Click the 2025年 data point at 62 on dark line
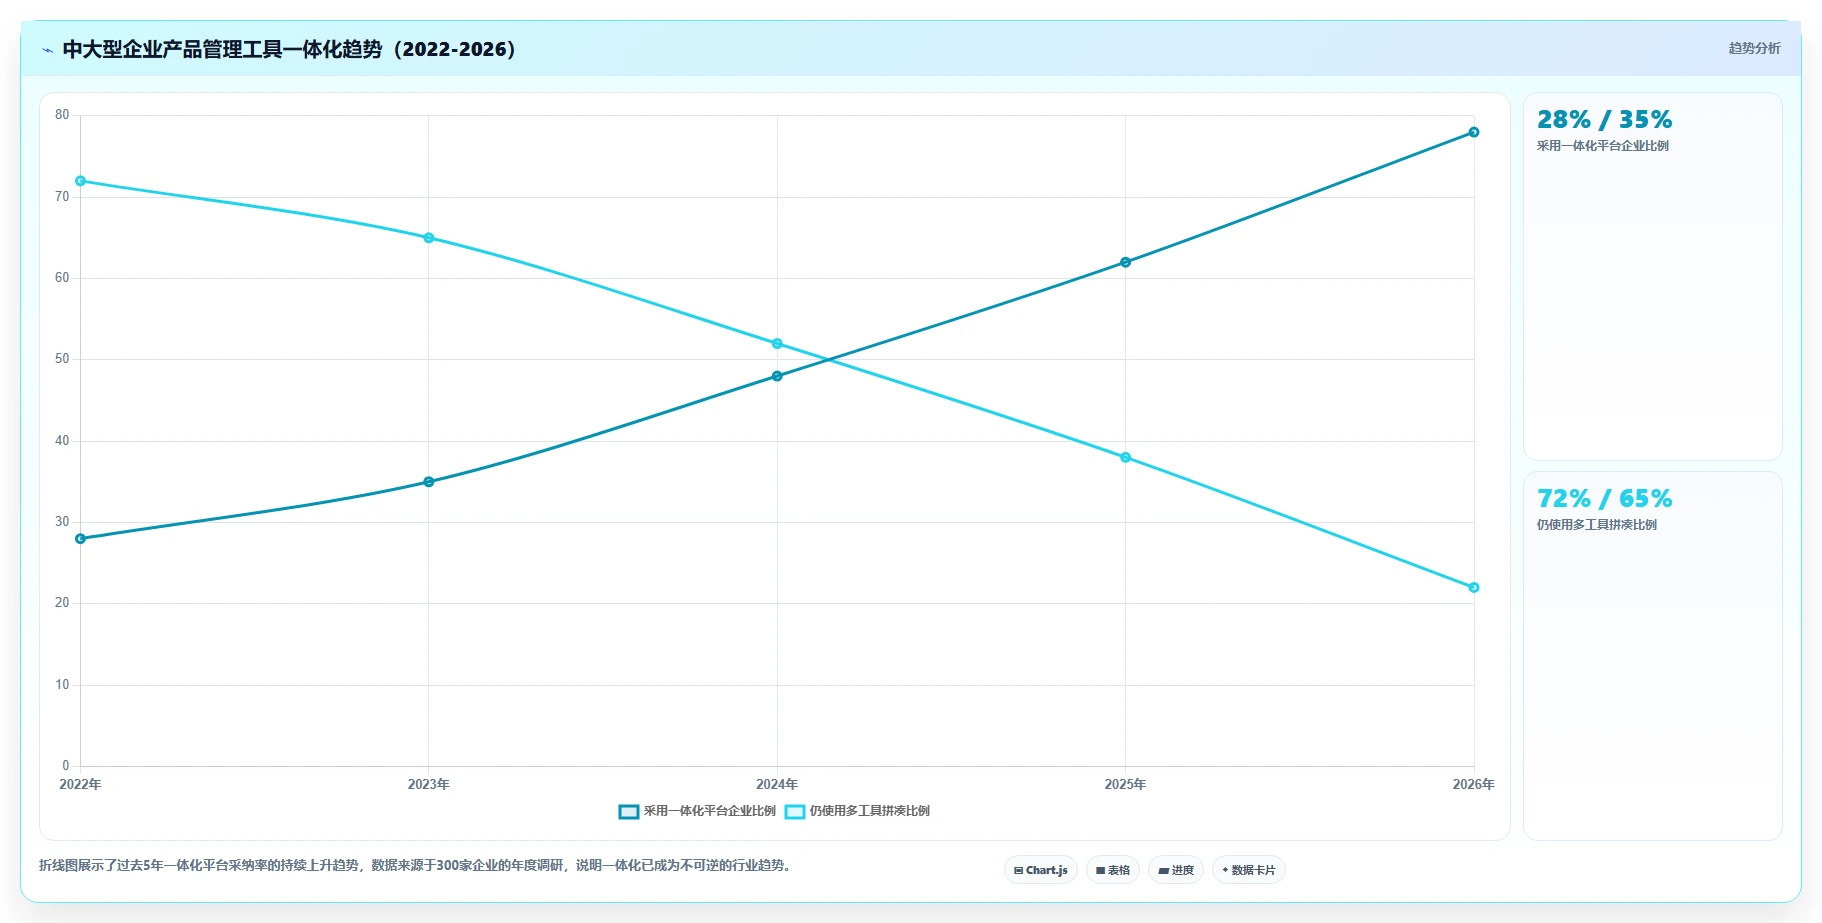1822x923 pixels. [x=1126, y=262]
